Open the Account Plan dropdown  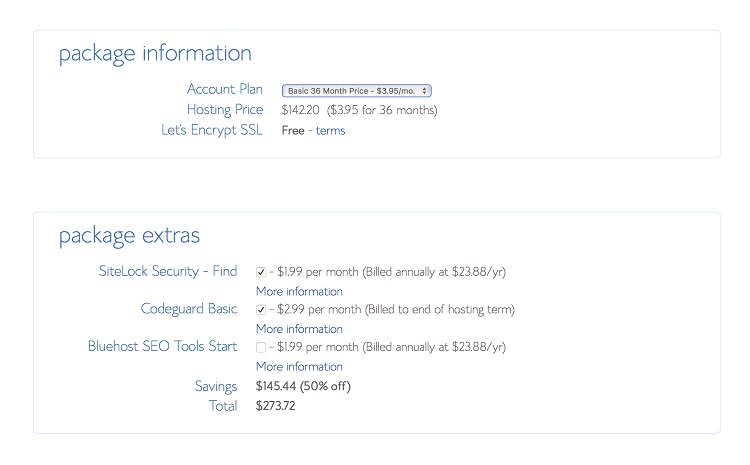click(x=356, y=90)
